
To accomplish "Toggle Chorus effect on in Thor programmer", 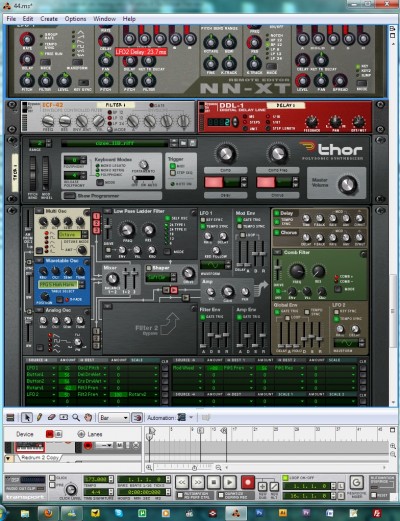I will (x=276, y=233).
